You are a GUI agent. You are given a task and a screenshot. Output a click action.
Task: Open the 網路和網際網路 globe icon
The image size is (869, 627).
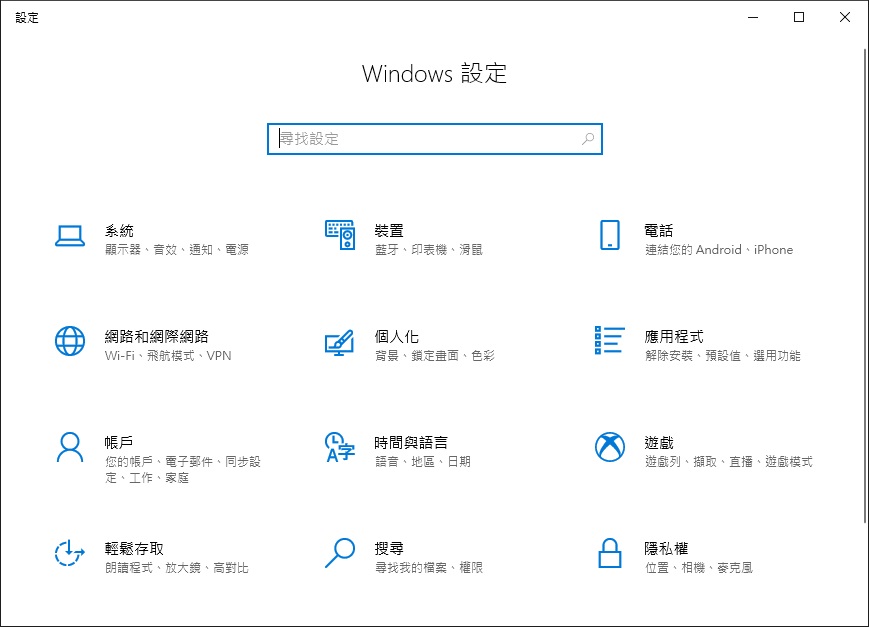pos(70,341)
